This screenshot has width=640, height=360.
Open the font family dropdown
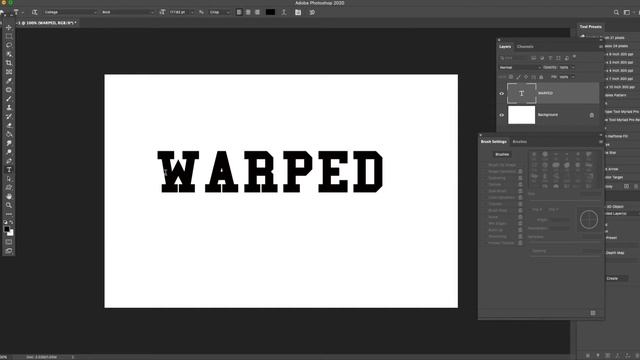(x=71, y=12)
